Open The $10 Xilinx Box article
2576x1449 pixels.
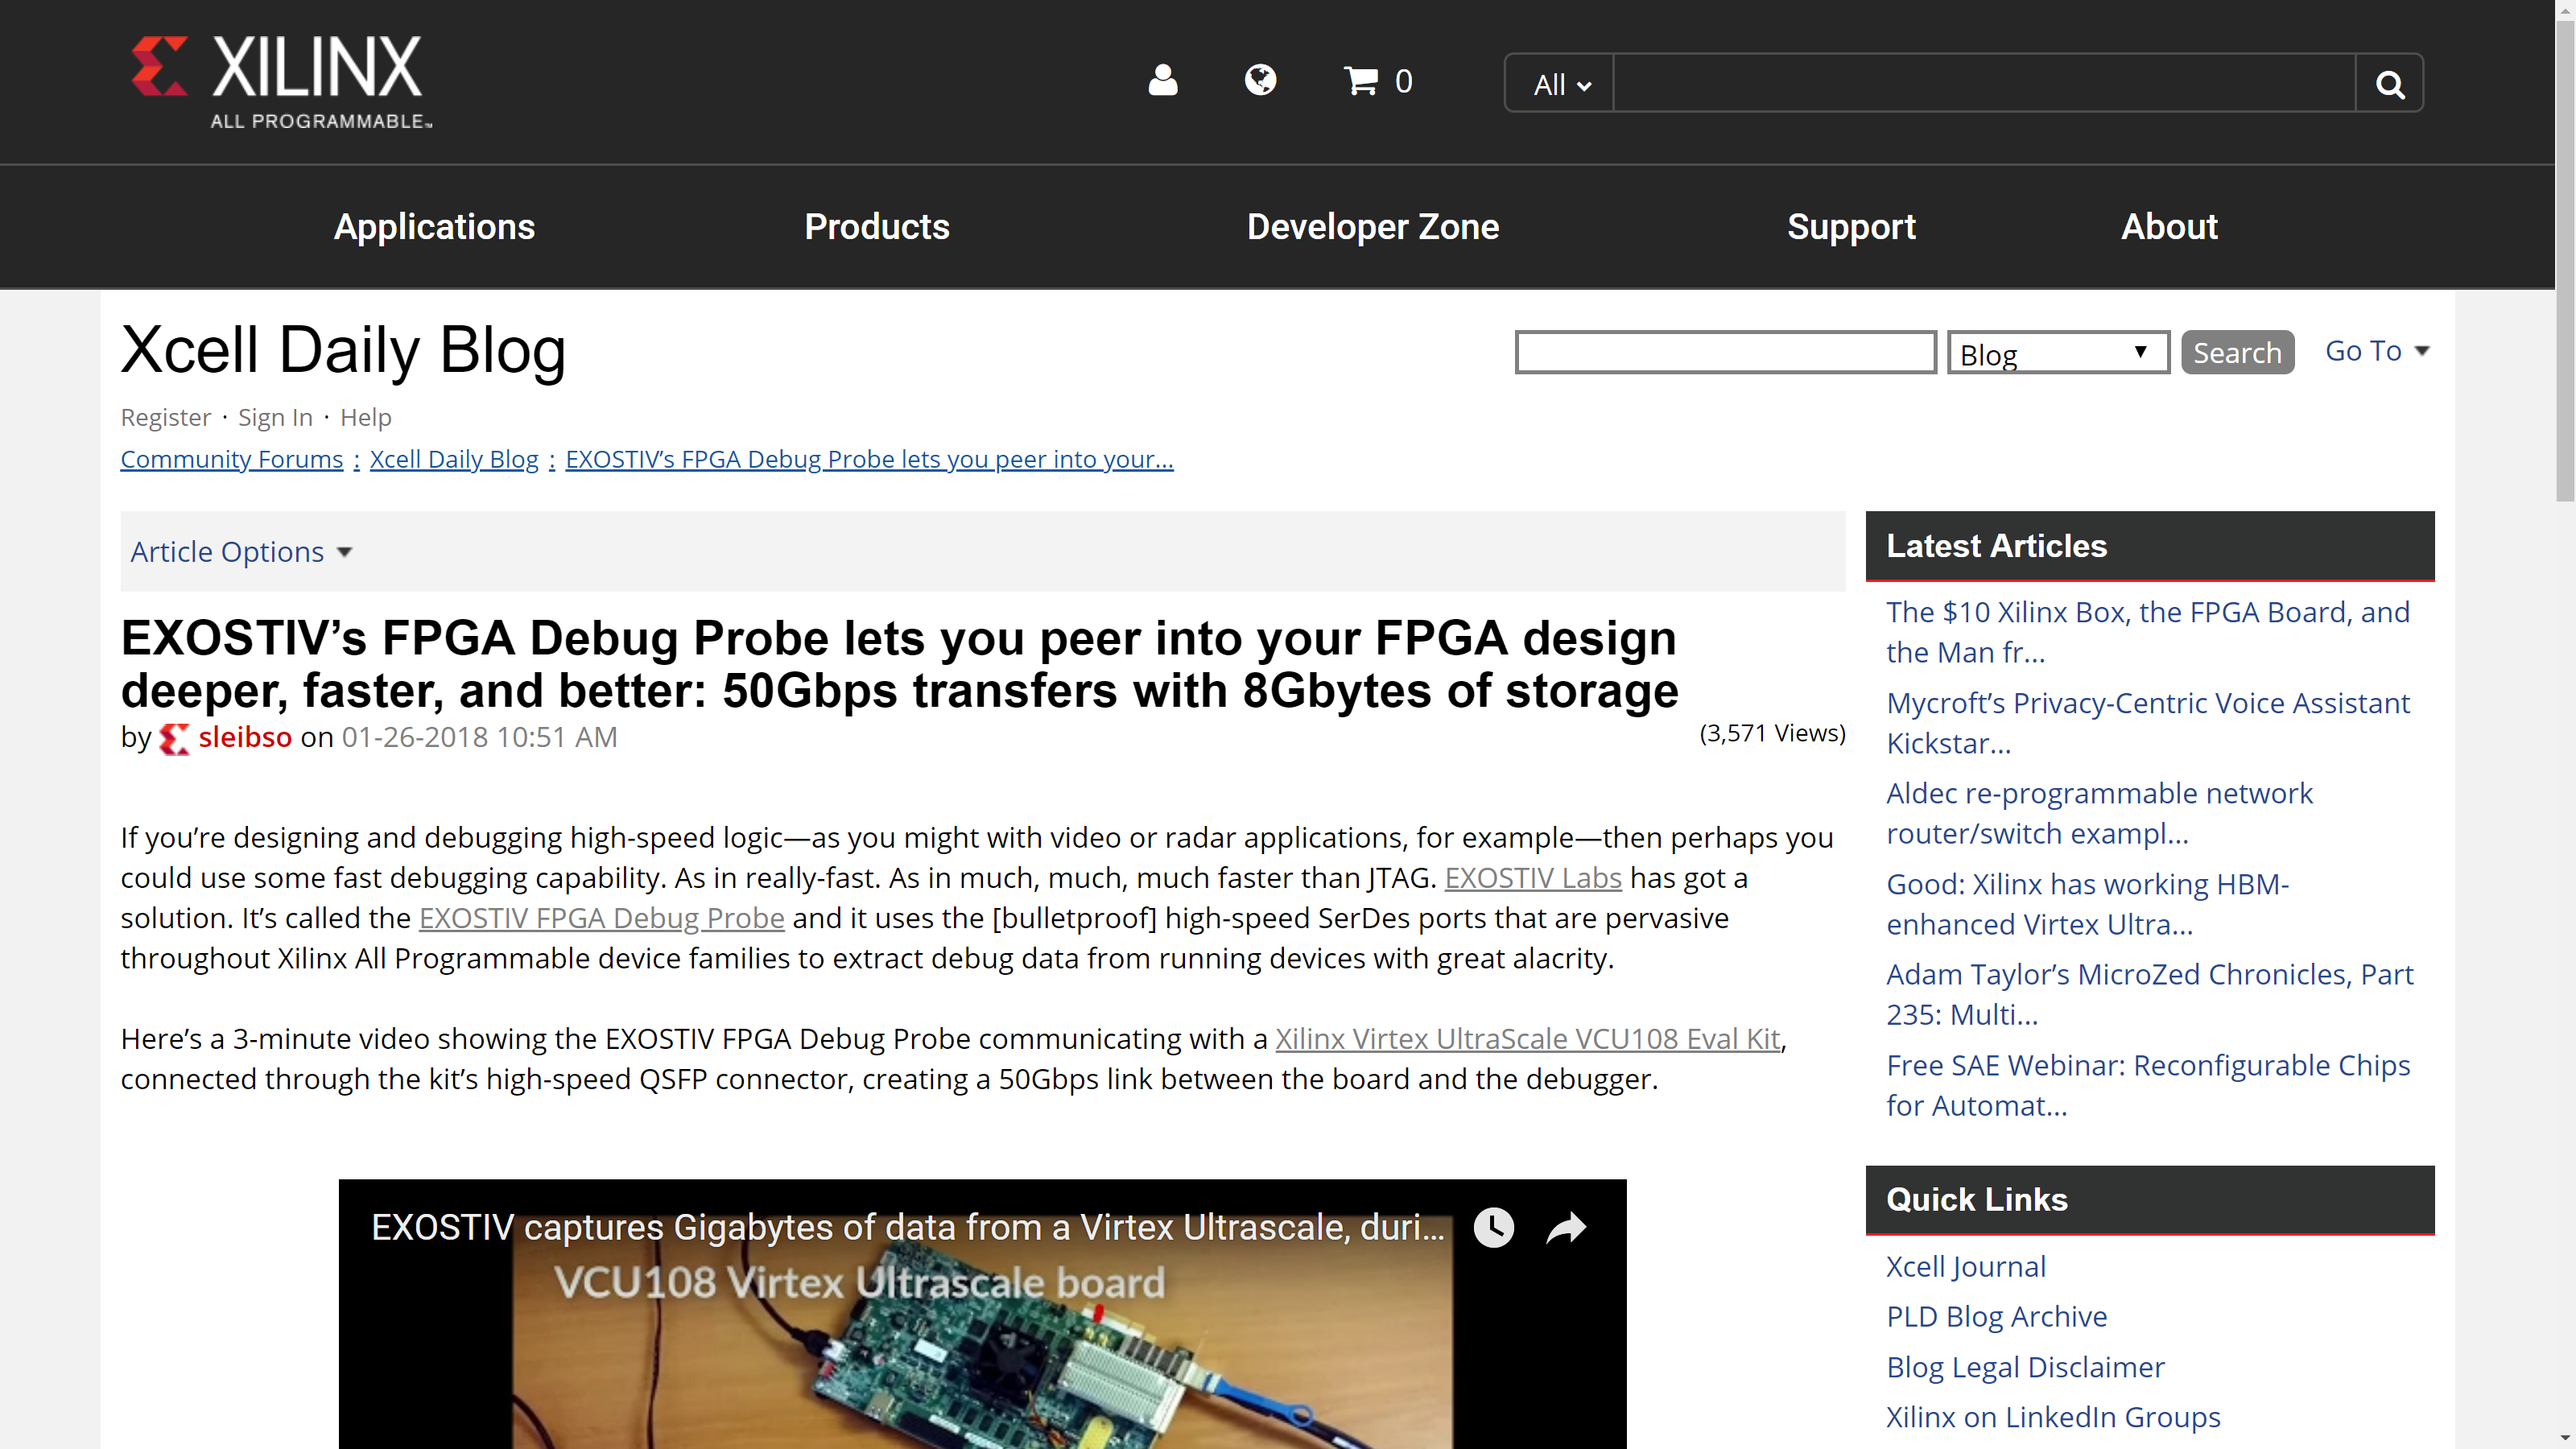pyautogui.click(x=2148, y=632)
